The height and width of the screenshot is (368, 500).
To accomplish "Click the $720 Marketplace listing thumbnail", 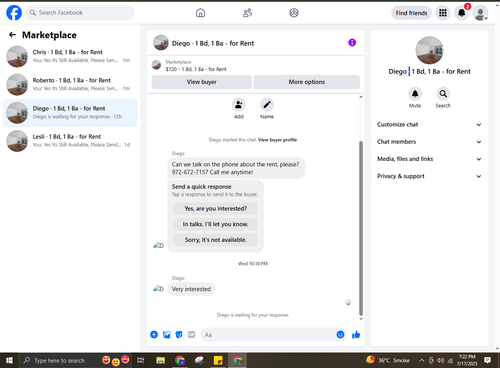I will point(157,65).
